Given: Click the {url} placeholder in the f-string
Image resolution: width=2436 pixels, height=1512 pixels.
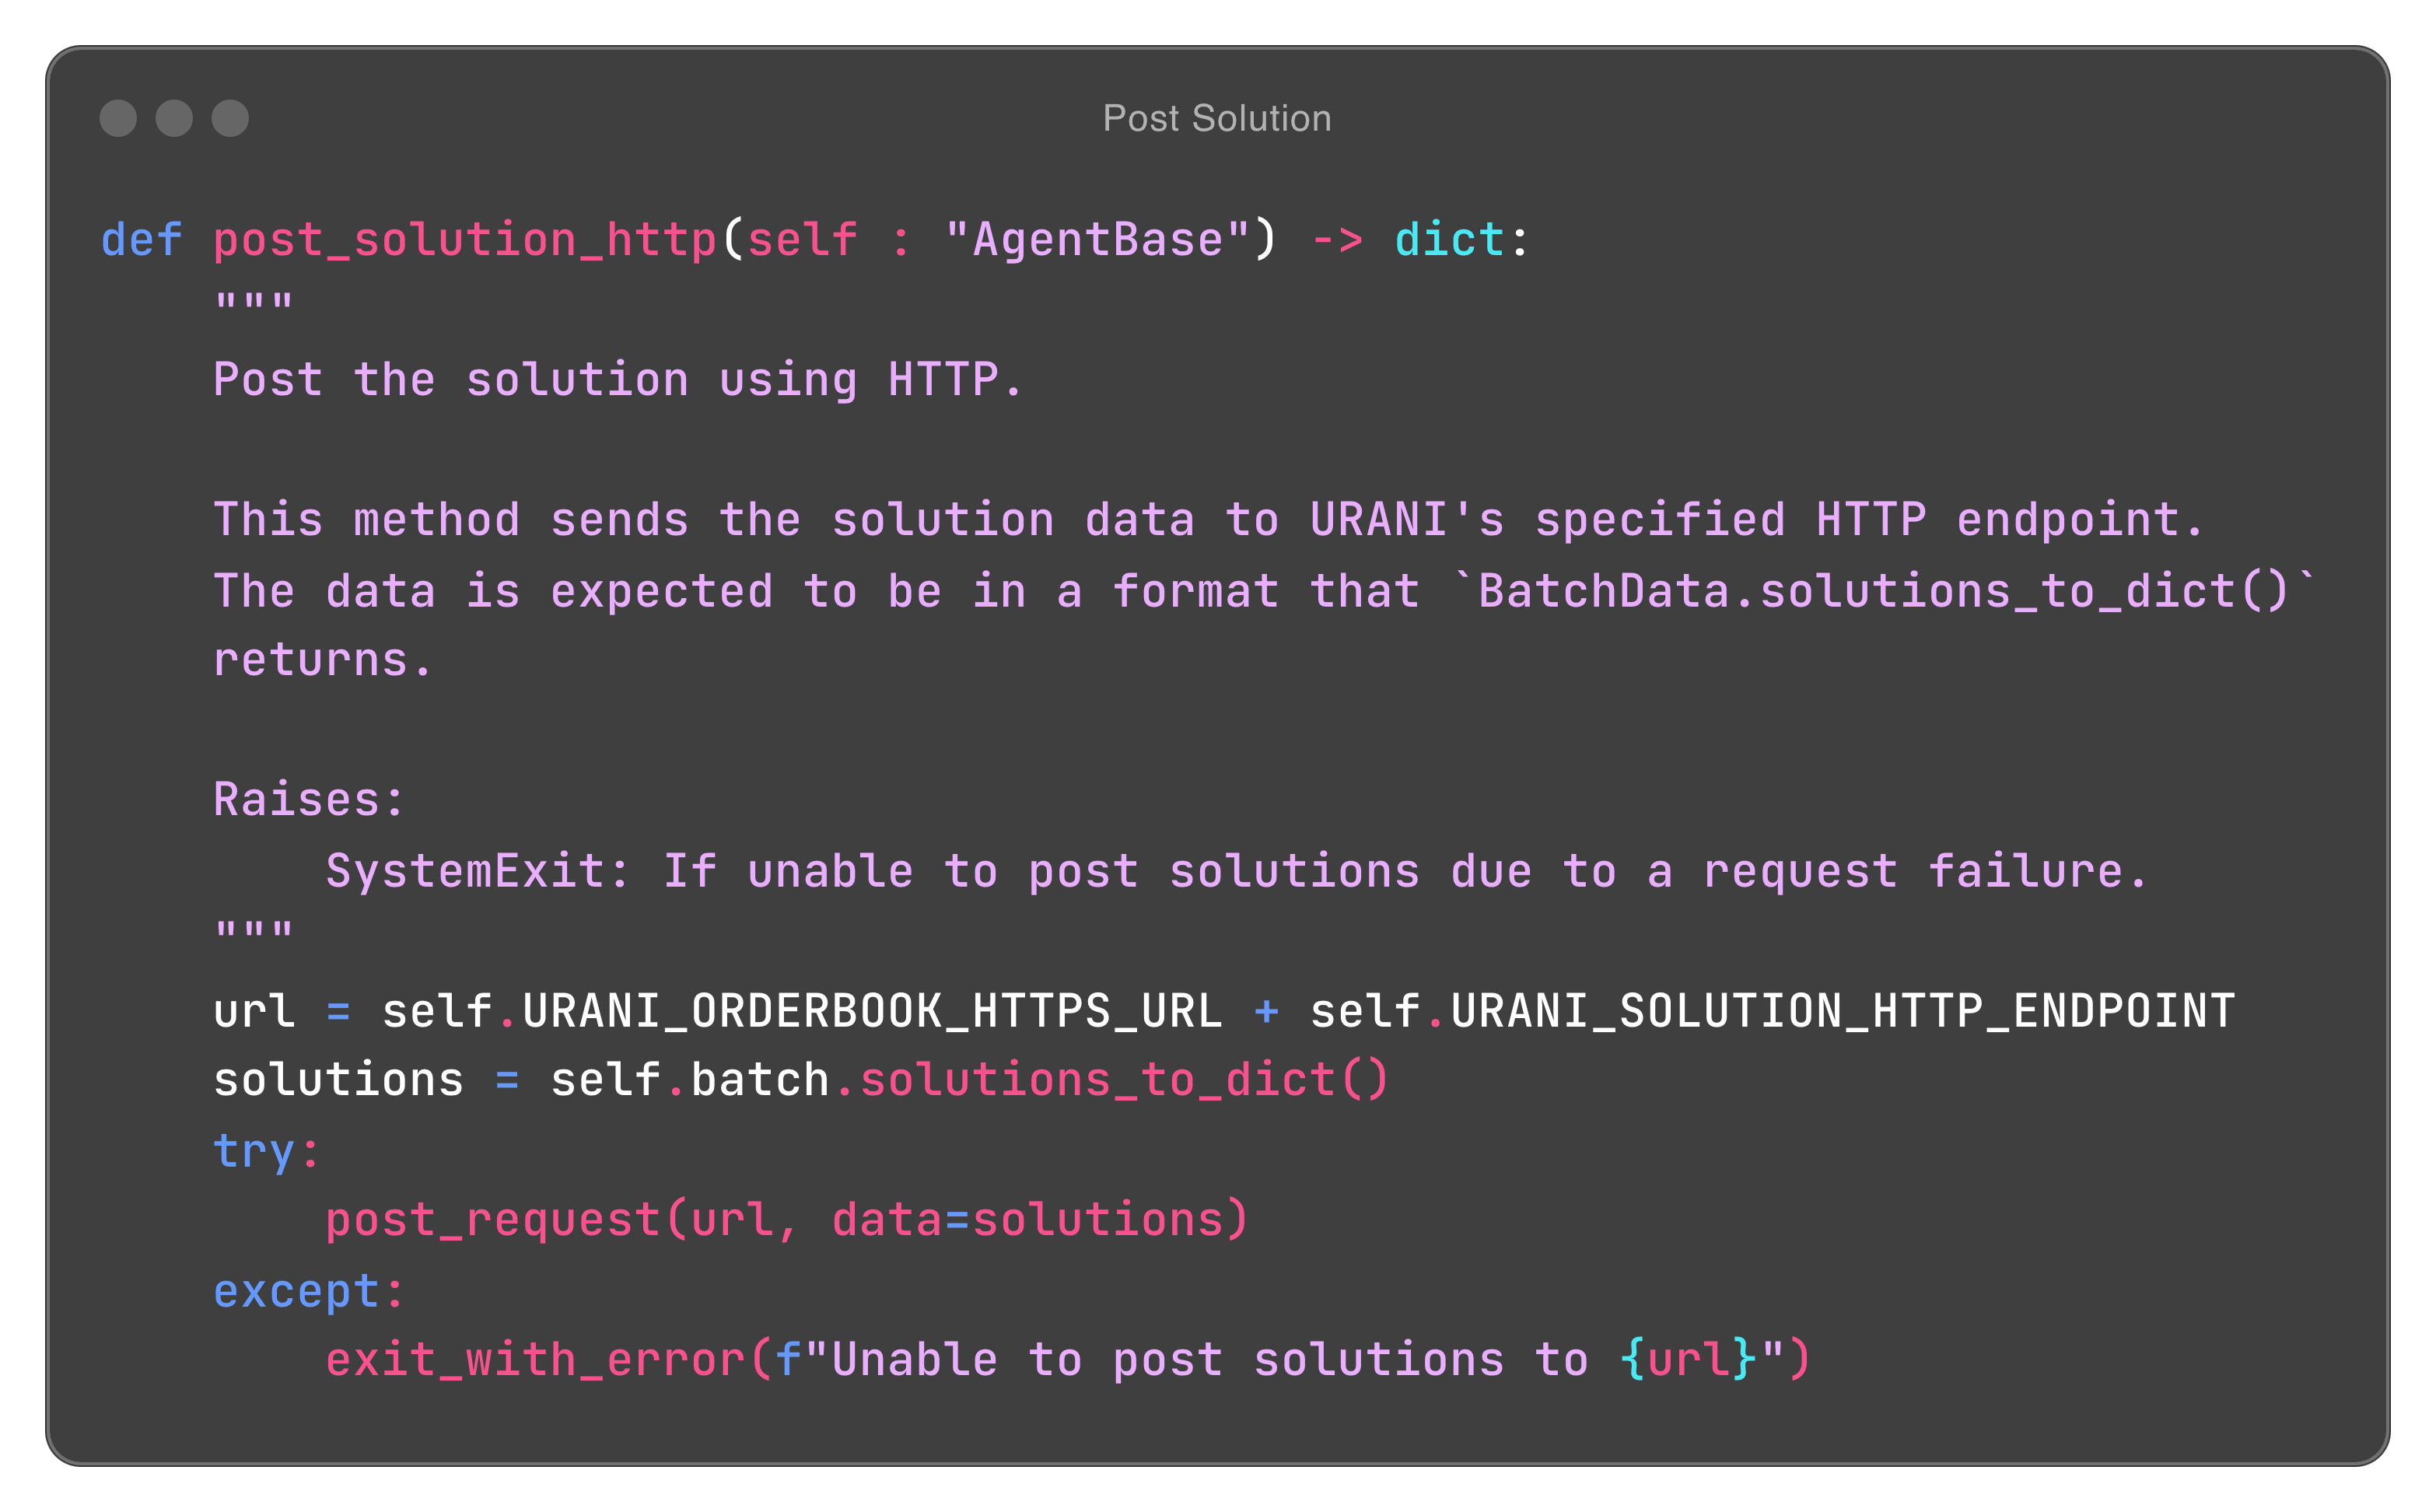Looking at the screenshot, I should [1688, 1361].
